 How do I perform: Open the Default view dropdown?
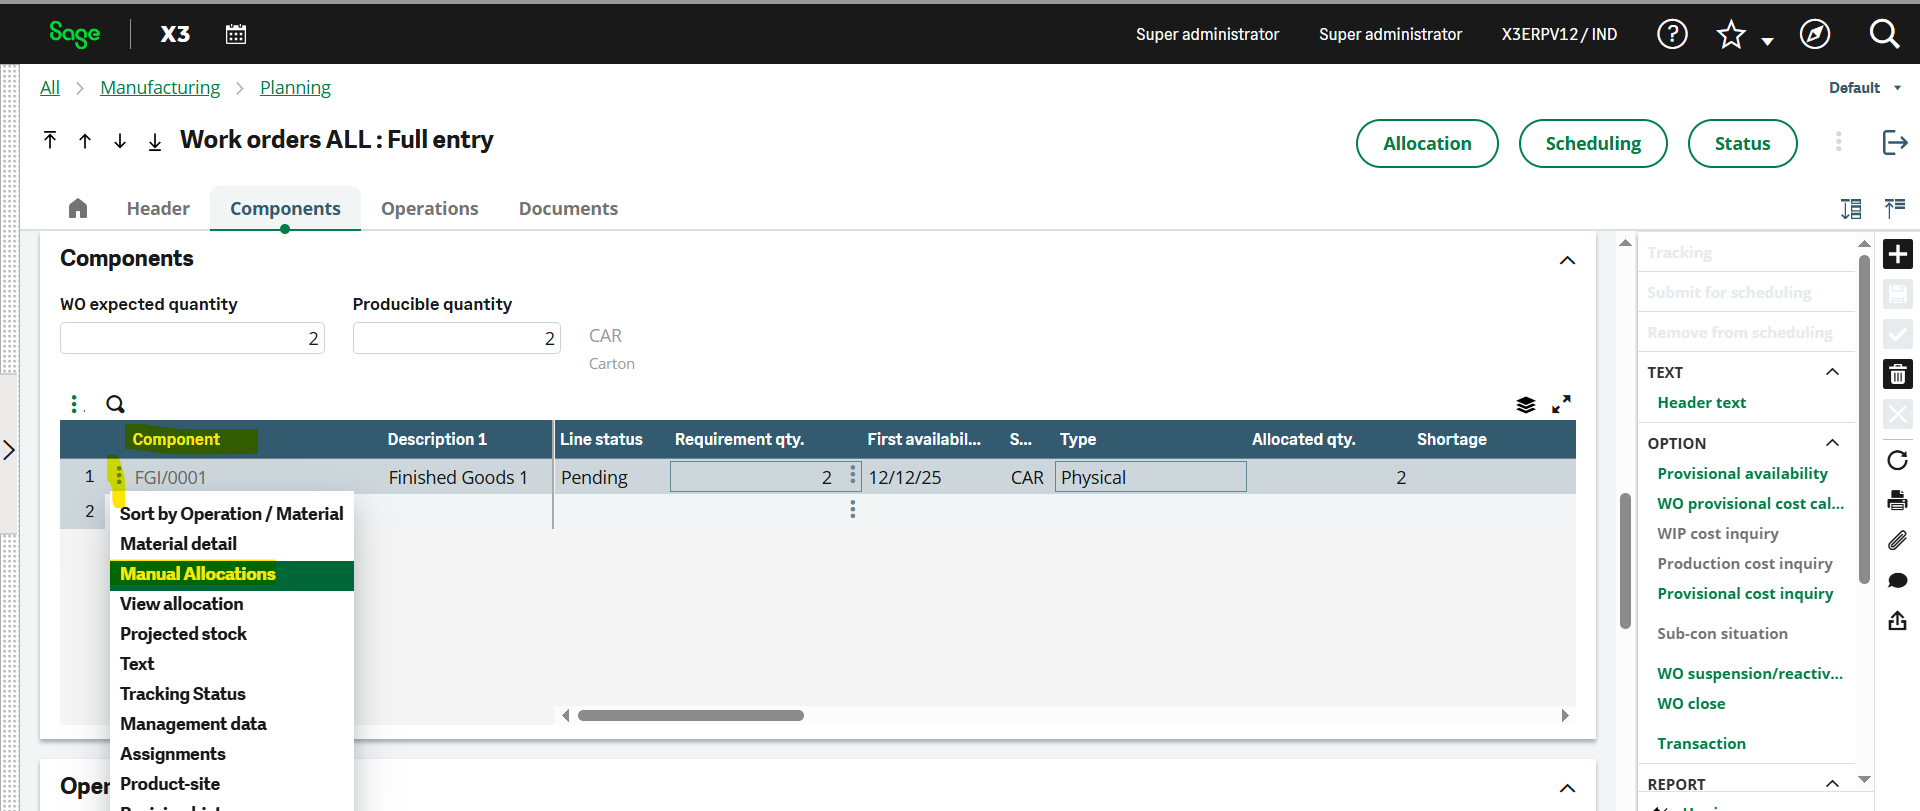1865,88
